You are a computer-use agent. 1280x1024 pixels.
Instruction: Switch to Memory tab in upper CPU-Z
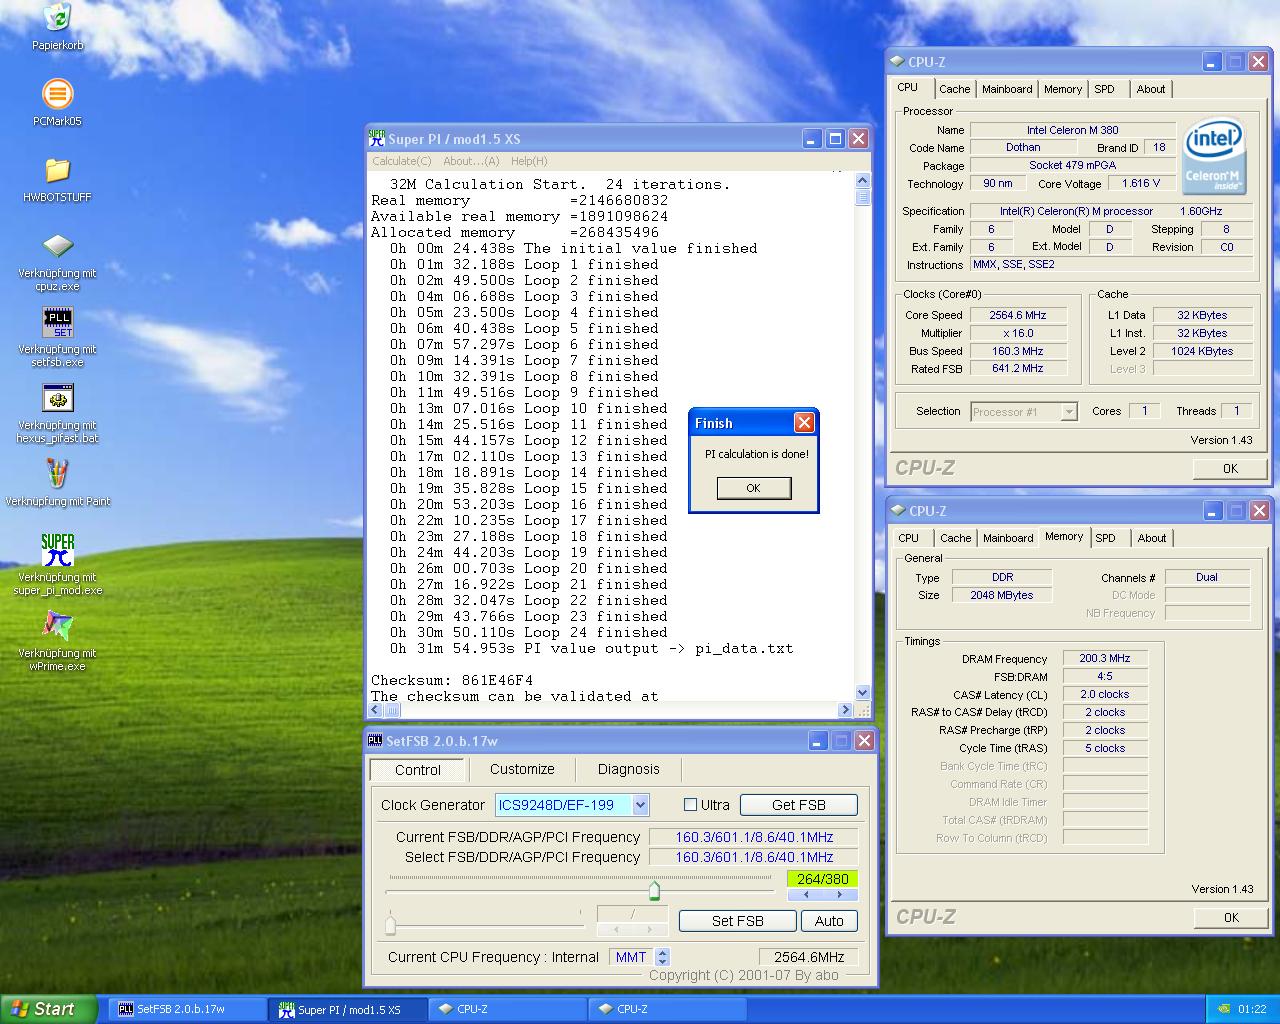(x=1063, y=89)
